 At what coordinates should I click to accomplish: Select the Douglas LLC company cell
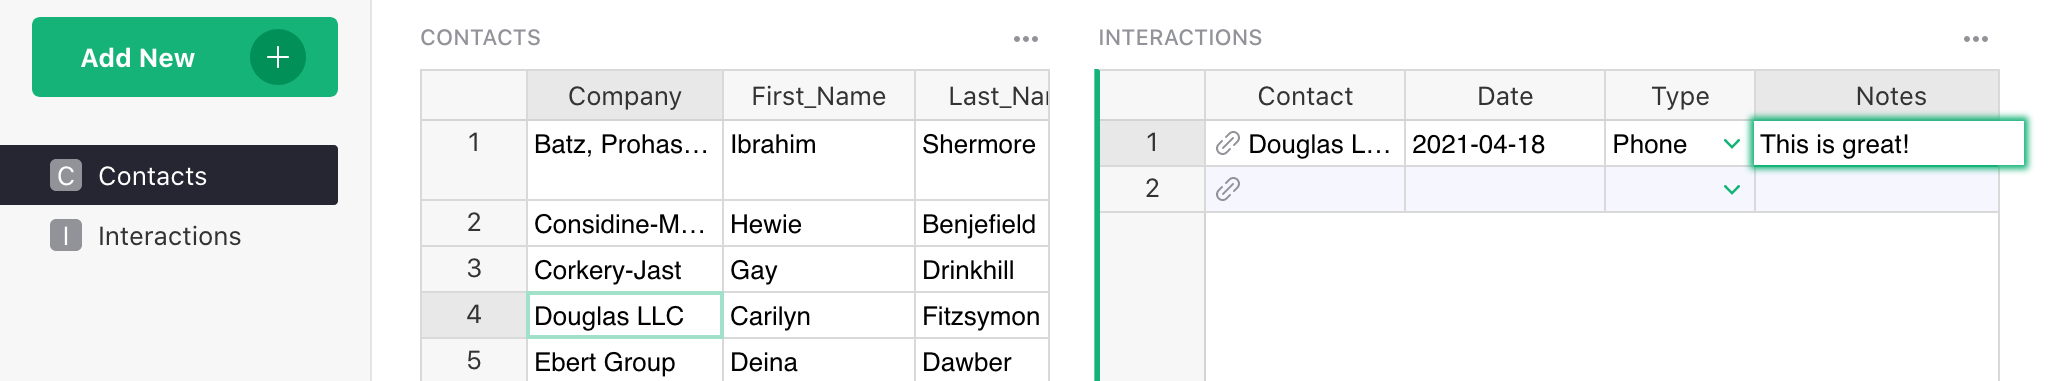point(625,315)
